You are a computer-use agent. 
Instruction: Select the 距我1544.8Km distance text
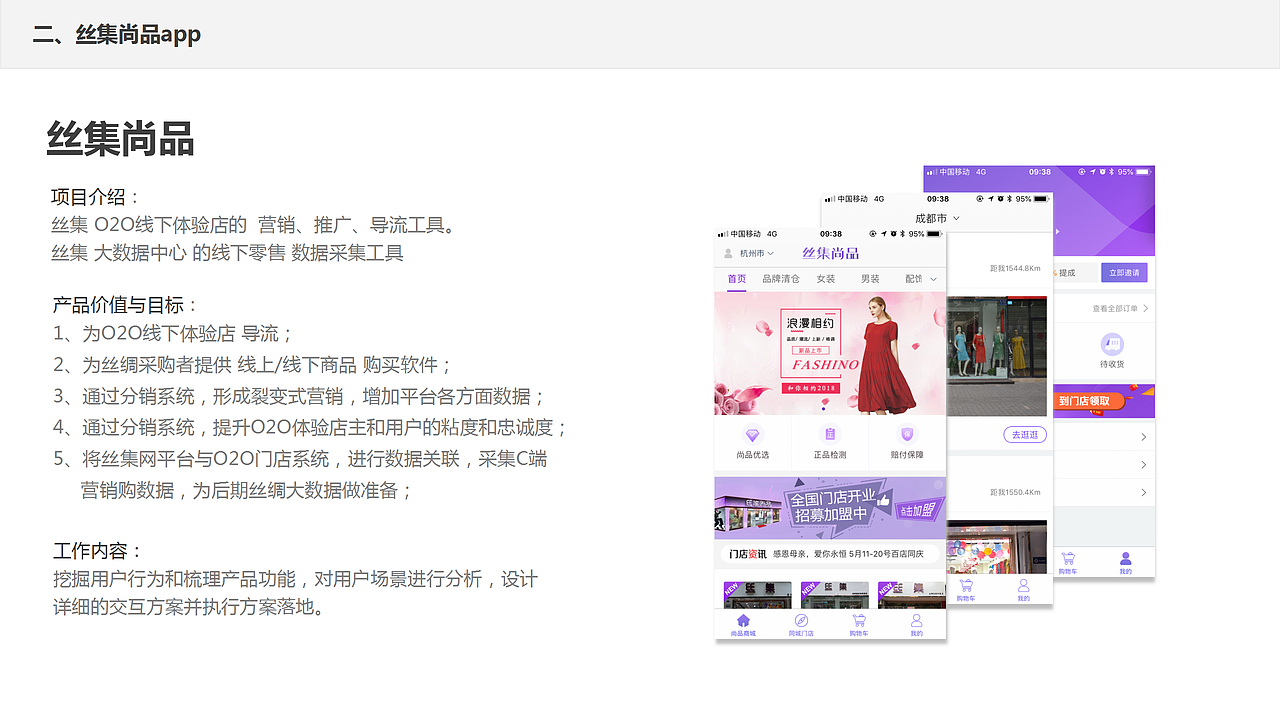pos(1015,268)
